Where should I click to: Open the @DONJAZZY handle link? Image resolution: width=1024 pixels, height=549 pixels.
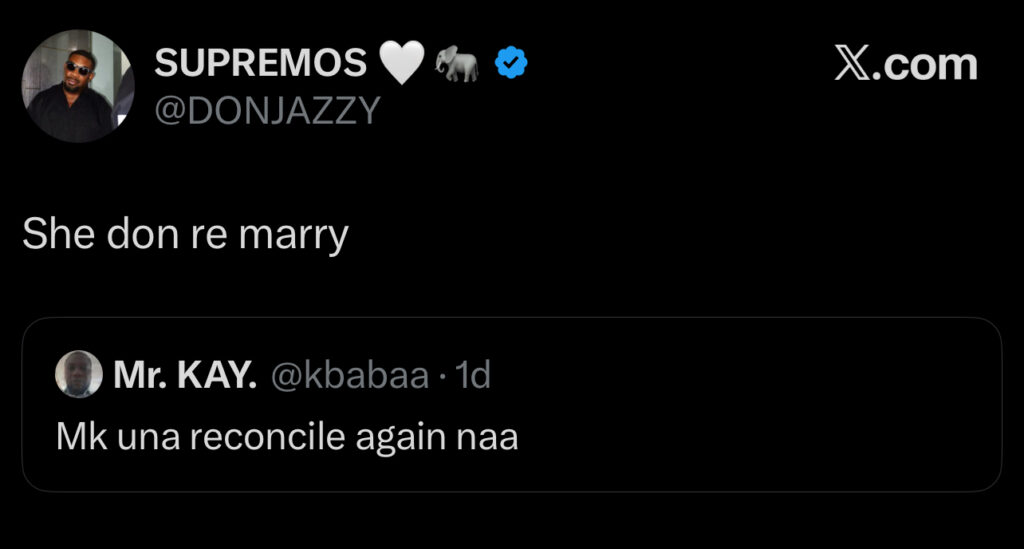click(267, 109)
